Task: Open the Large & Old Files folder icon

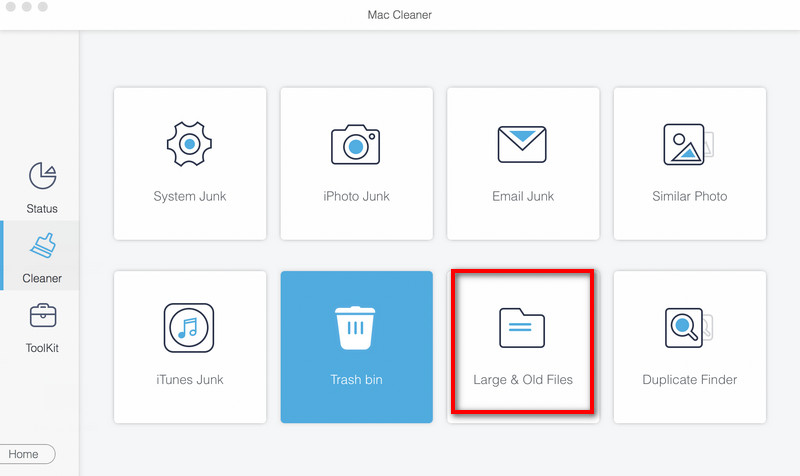Action: pyautogui.click(x=522, y=328)
